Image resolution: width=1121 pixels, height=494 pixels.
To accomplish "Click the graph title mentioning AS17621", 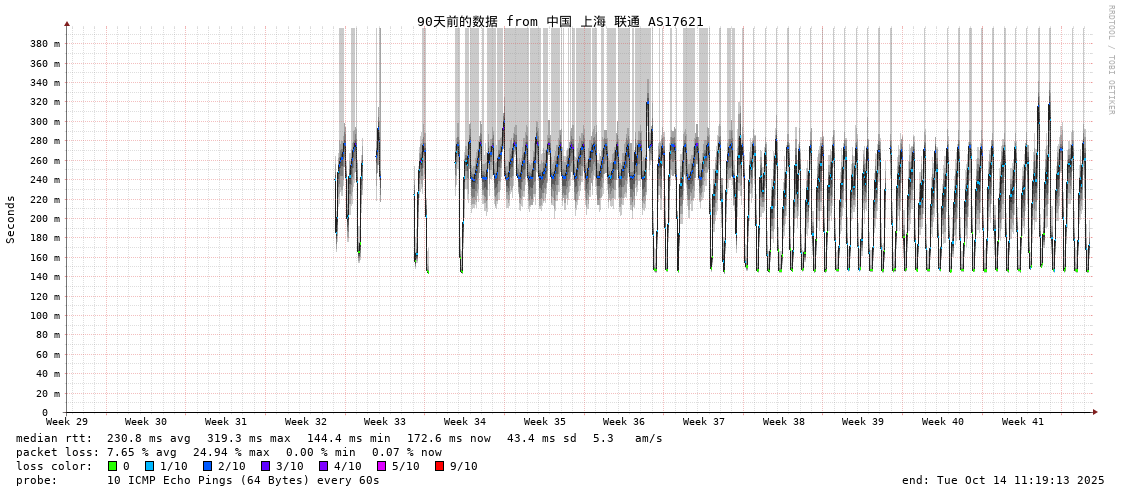I will (560, 21).
